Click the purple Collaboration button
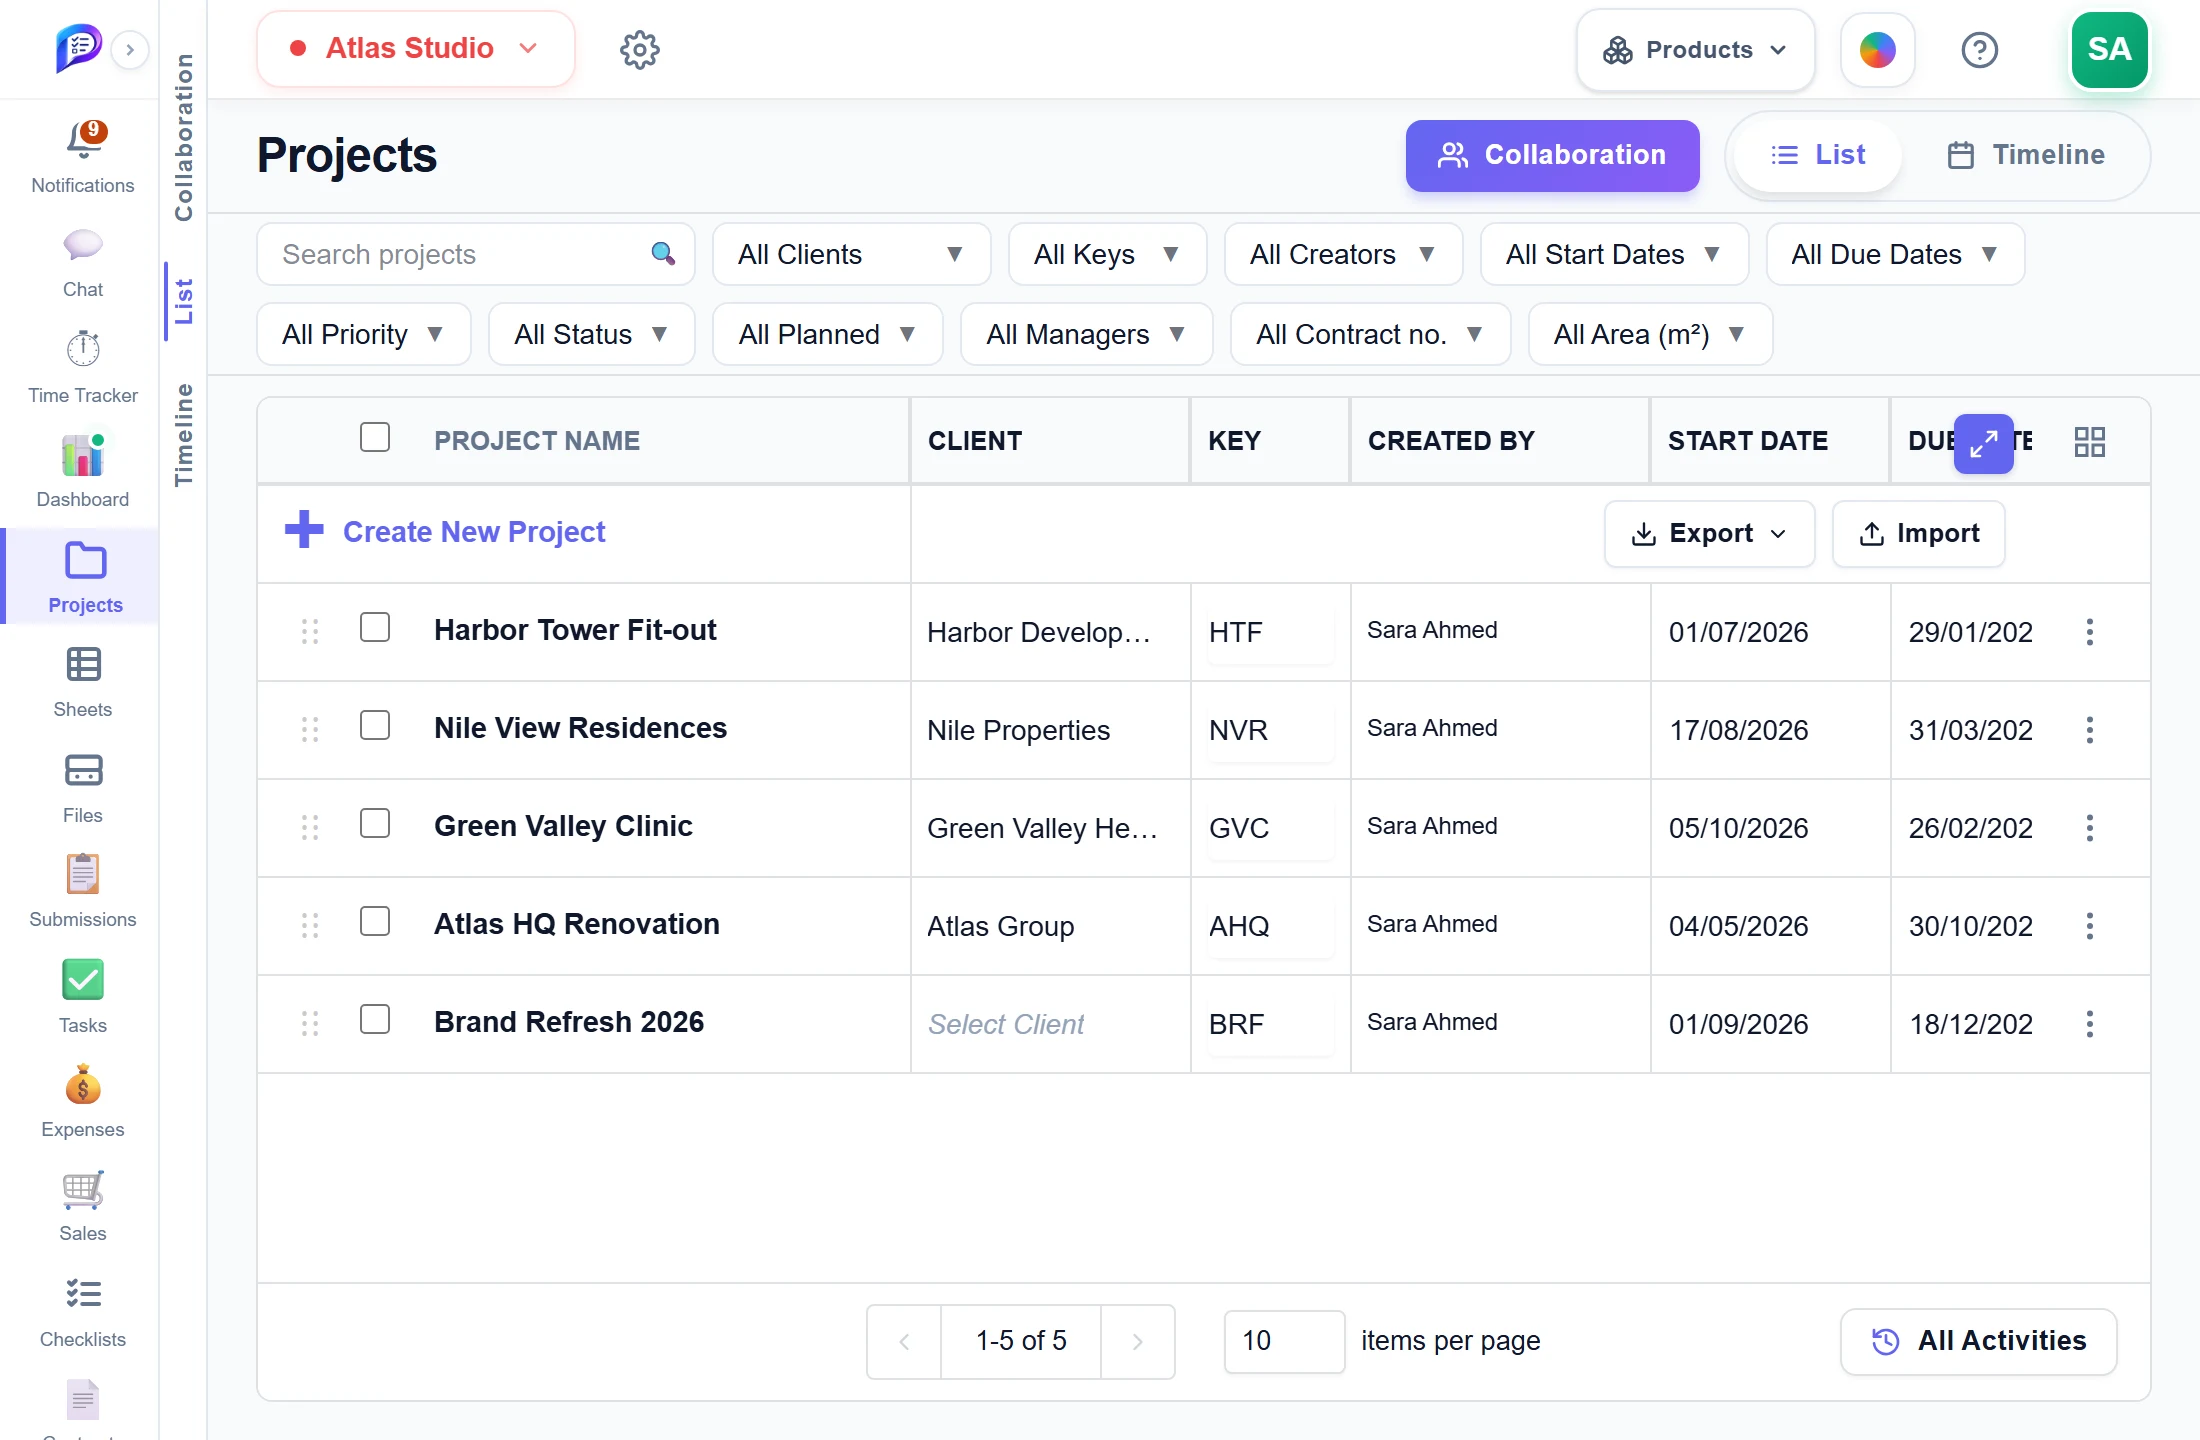The width and height of the screenshot is (2200, 1440). pos(1552,155)
